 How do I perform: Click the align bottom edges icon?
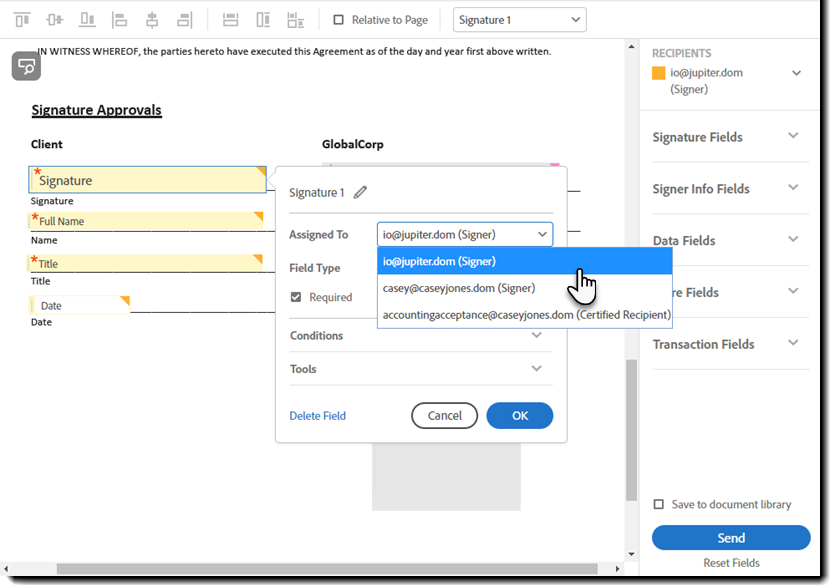pyautogui.click(x=87, y=20)
